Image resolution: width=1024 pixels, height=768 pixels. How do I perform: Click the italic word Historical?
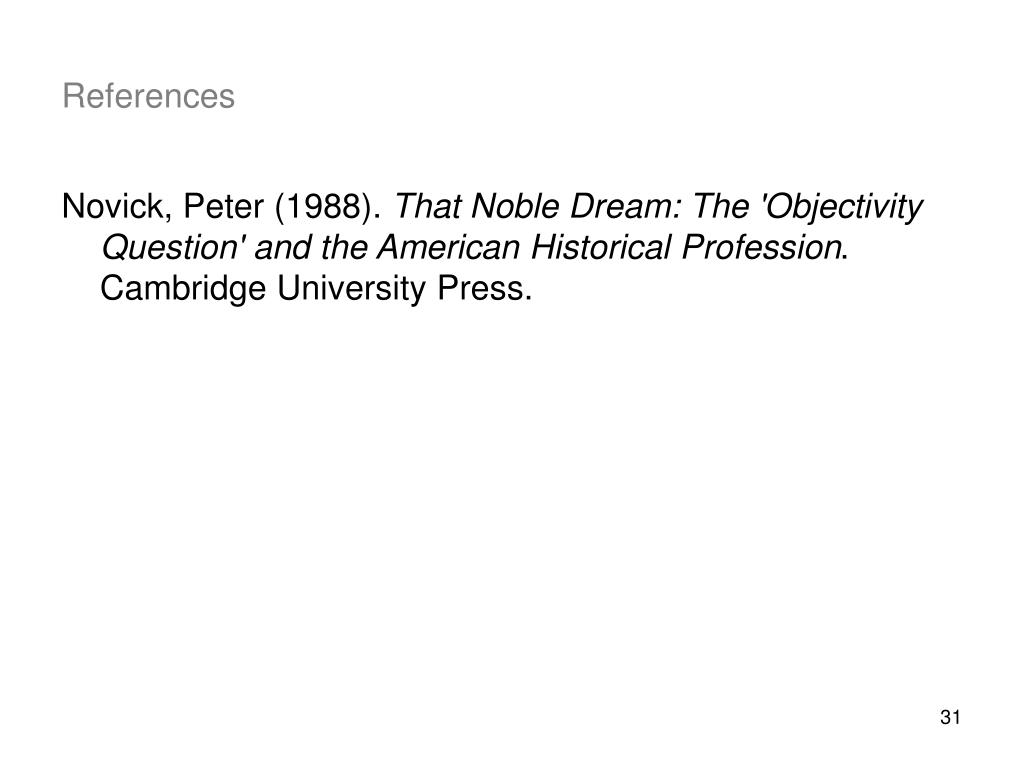point(601,248)
